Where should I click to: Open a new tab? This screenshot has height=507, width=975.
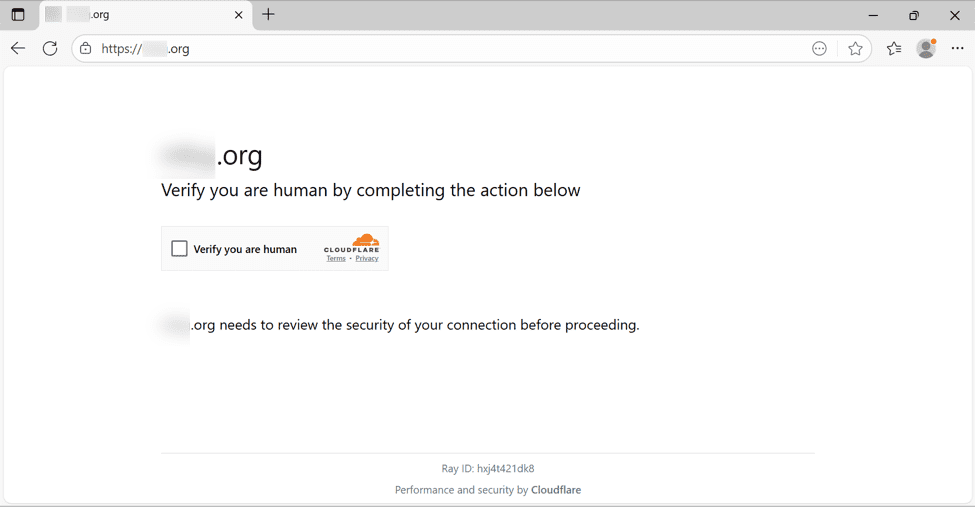pyautogui.click(x=268, y=15)
